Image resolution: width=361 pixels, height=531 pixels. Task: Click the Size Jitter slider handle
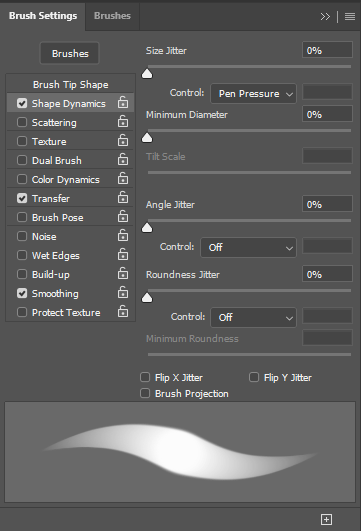147,73
